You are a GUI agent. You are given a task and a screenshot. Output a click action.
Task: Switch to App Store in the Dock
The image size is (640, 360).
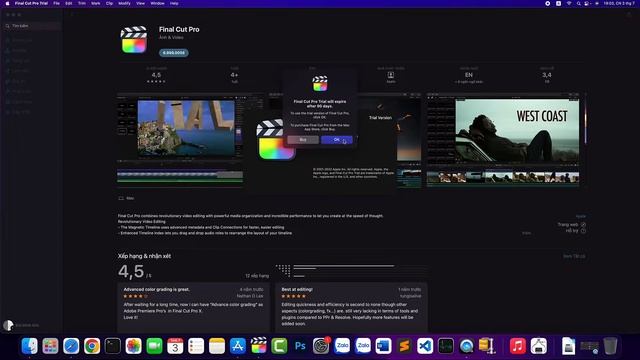pyautogui.click(x=238, y=346)
